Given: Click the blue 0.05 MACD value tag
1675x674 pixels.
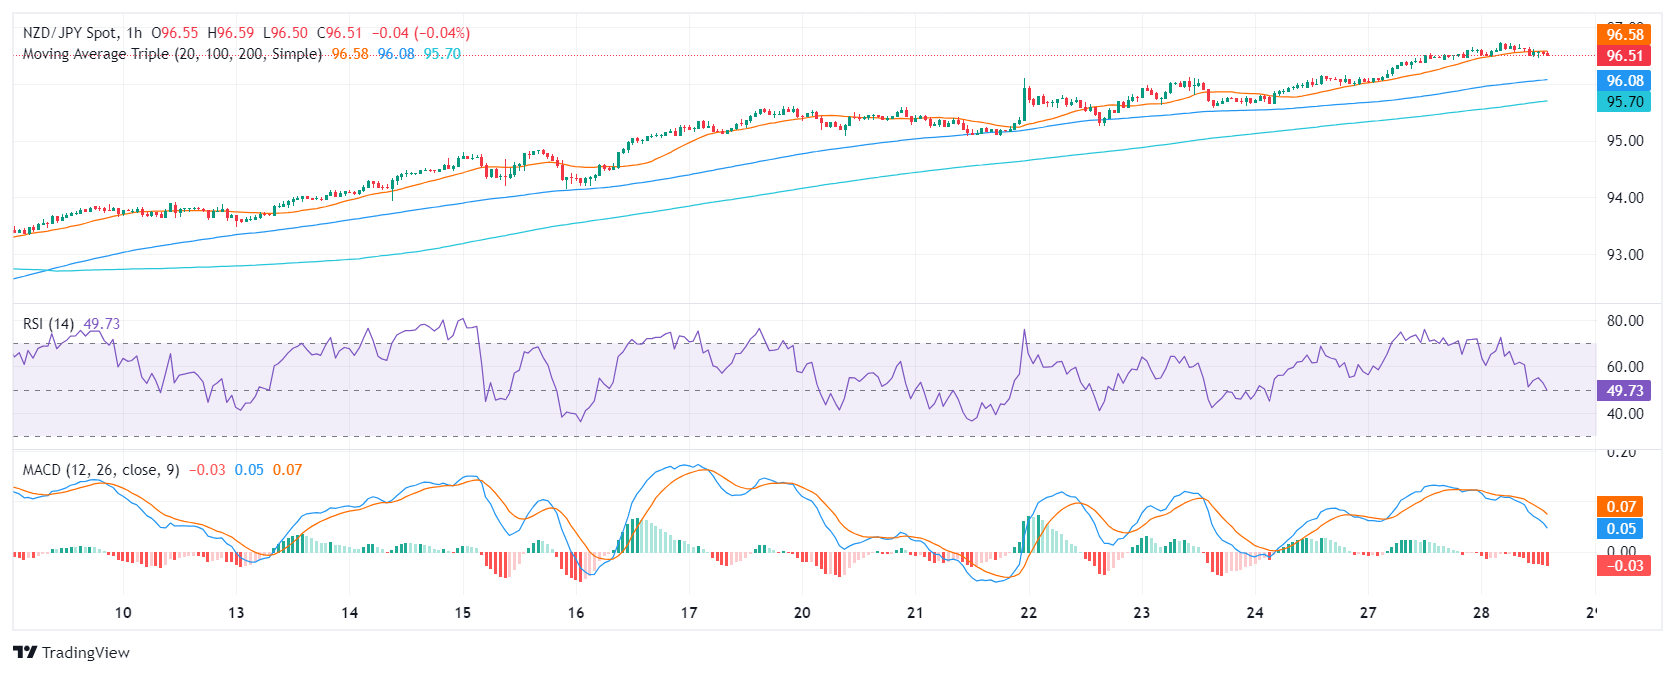Looking at the screenshot, I should tap(1621, 529).
